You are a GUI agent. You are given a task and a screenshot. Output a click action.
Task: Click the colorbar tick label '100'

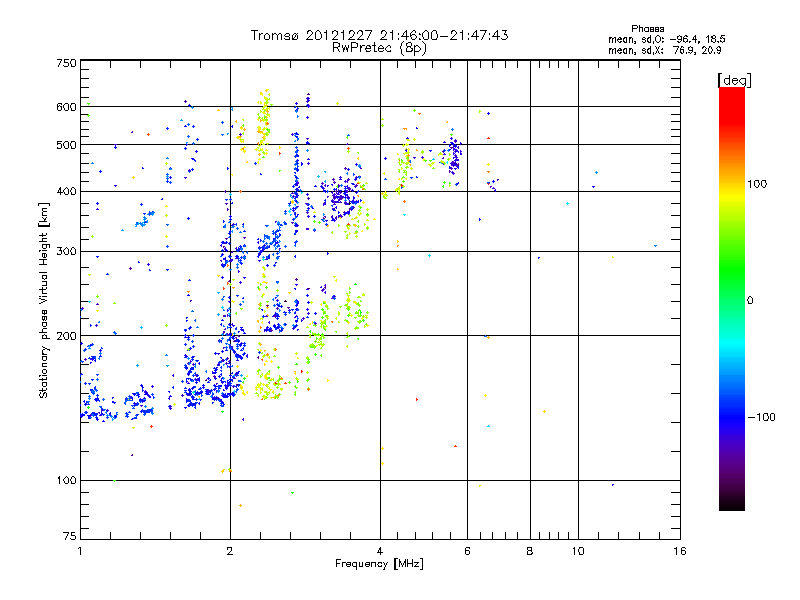pyautogui.click(x=757, y=184)
